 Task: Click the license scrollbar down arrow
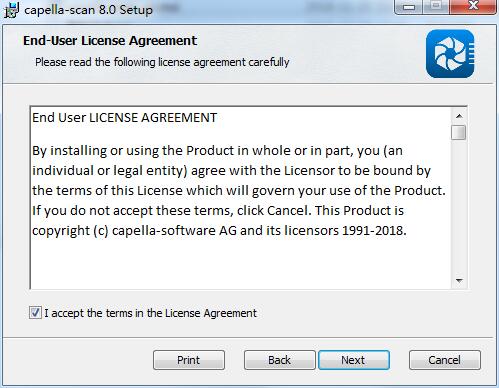(x=459, y=280)
